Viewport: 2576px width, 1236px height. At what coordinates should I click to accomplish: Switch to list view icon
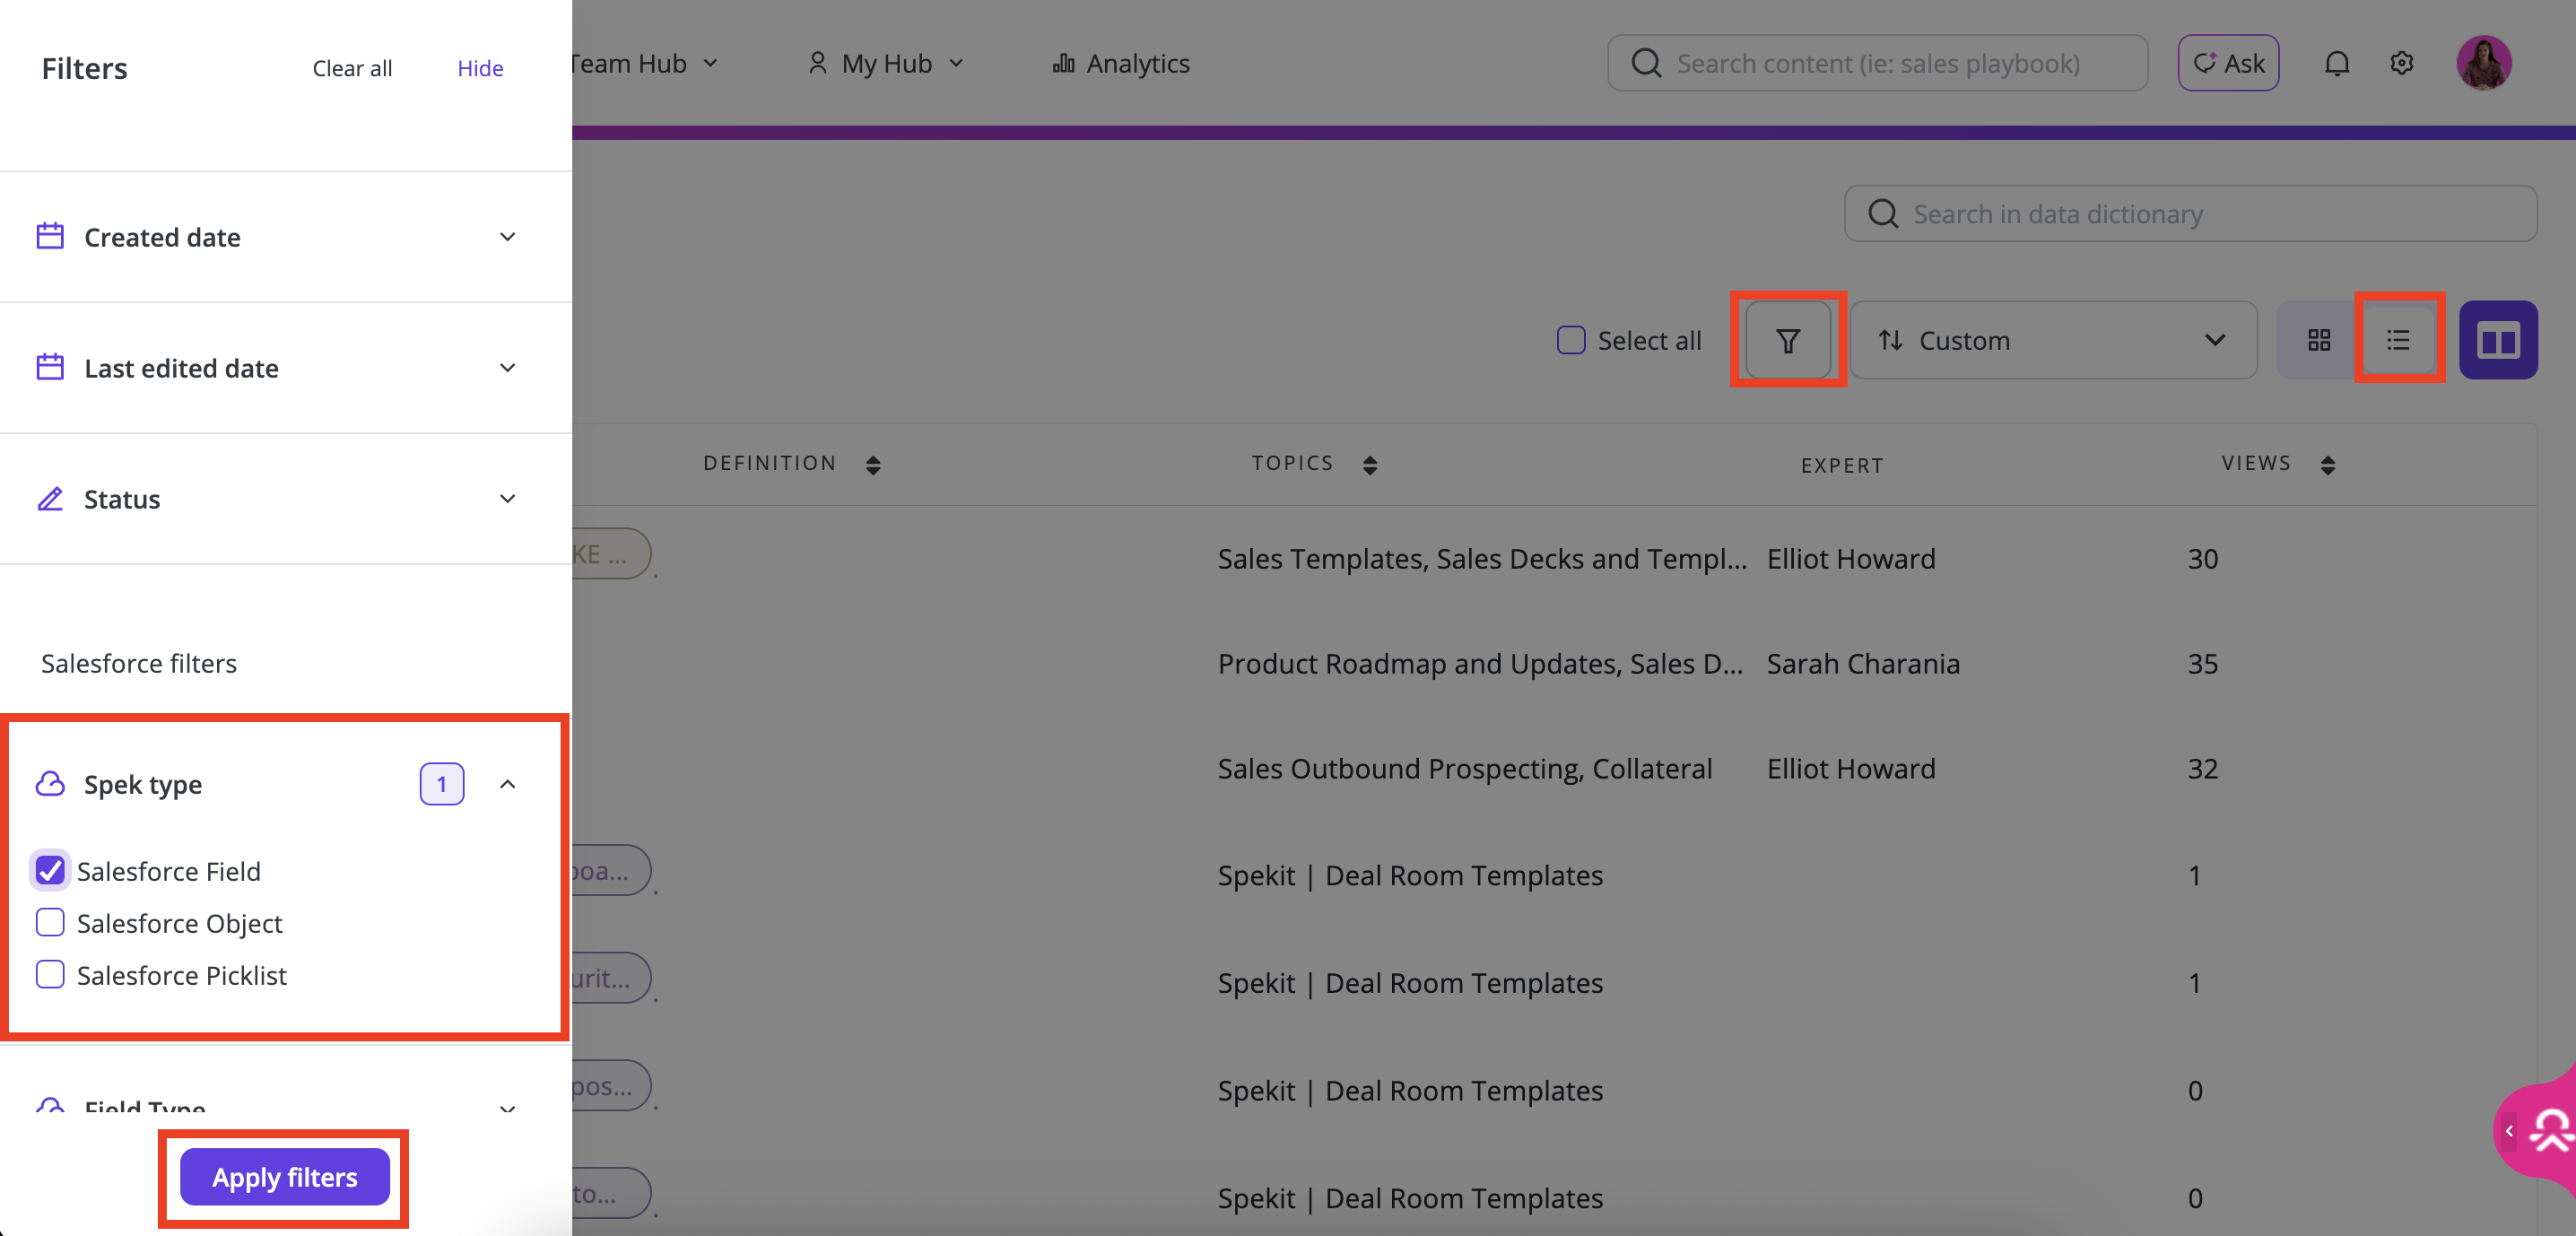point(2398,341)
